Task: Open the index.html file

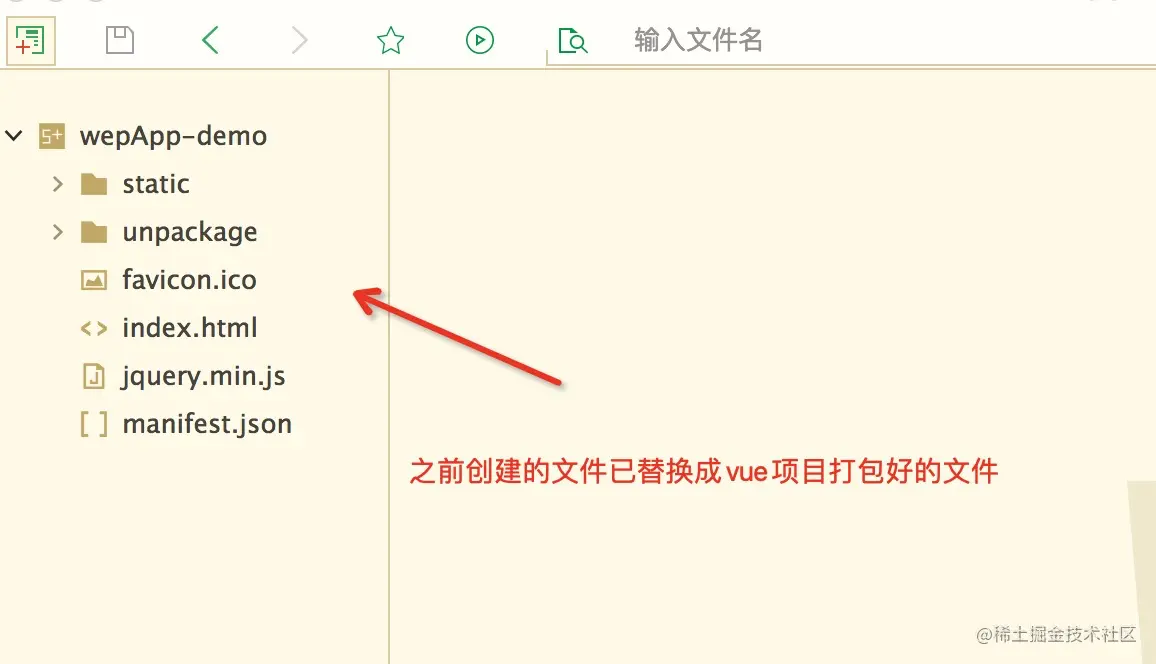Action: coord(189,328)
